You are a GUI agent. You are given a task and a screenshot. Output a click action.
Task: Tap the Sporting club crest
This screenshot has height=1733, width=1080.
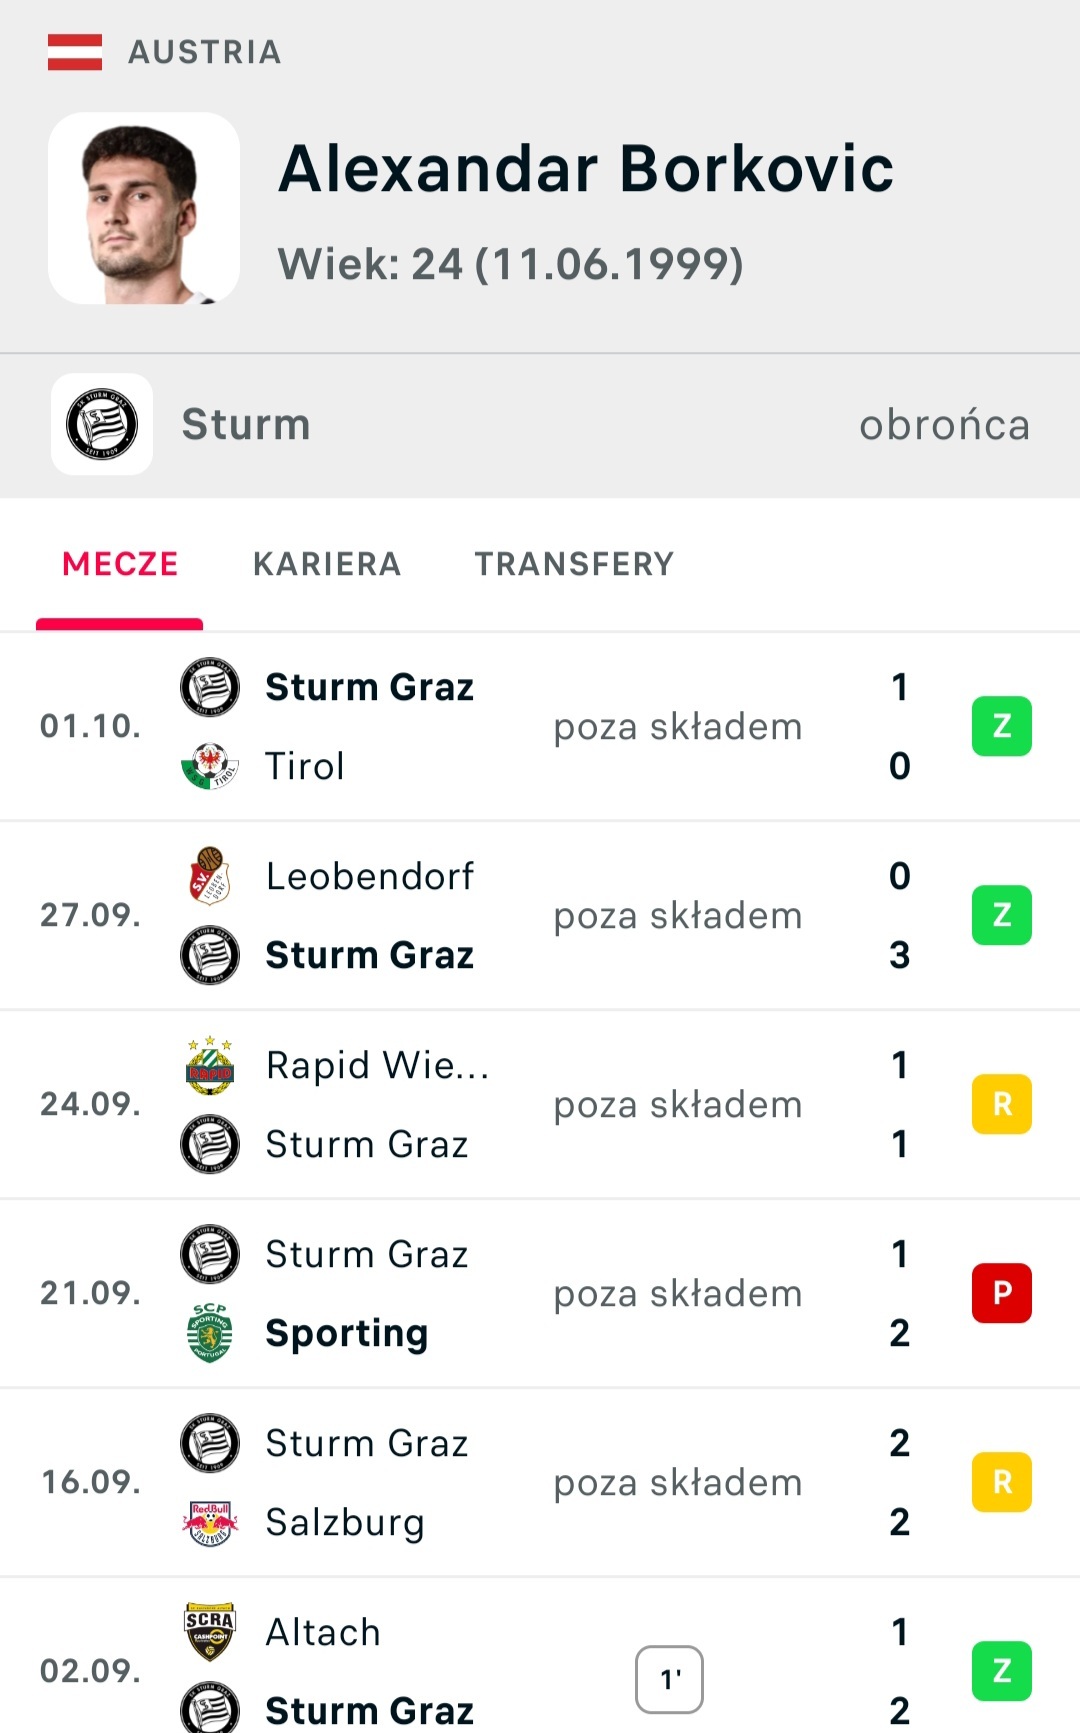(x=210, y=1333)
